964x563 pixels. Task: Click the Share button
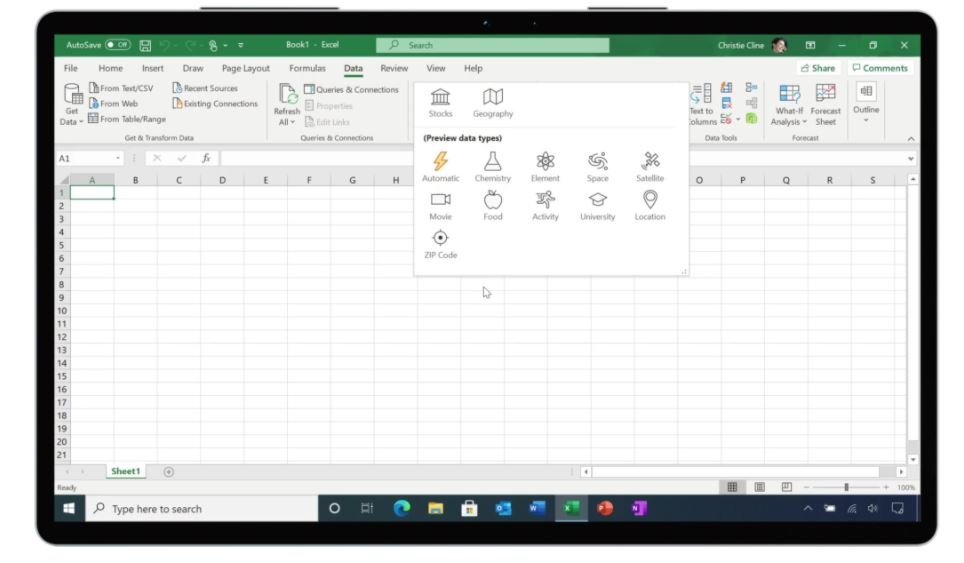(817, 68)
